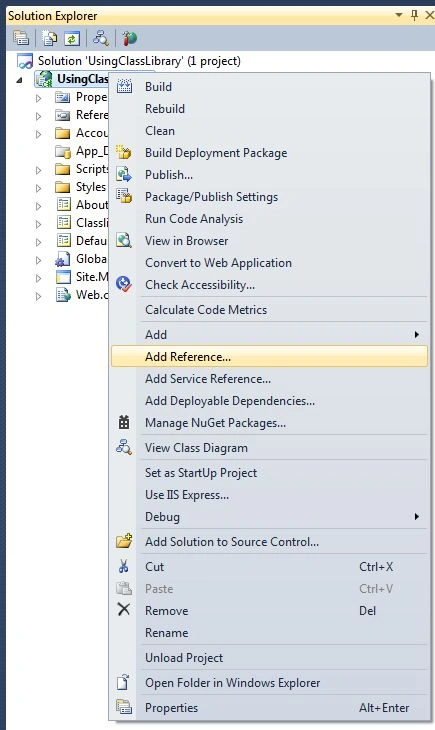Click the Show All Files toolbar icon
Viewport: 435px width, 730px height.
(x=49, y=38)
